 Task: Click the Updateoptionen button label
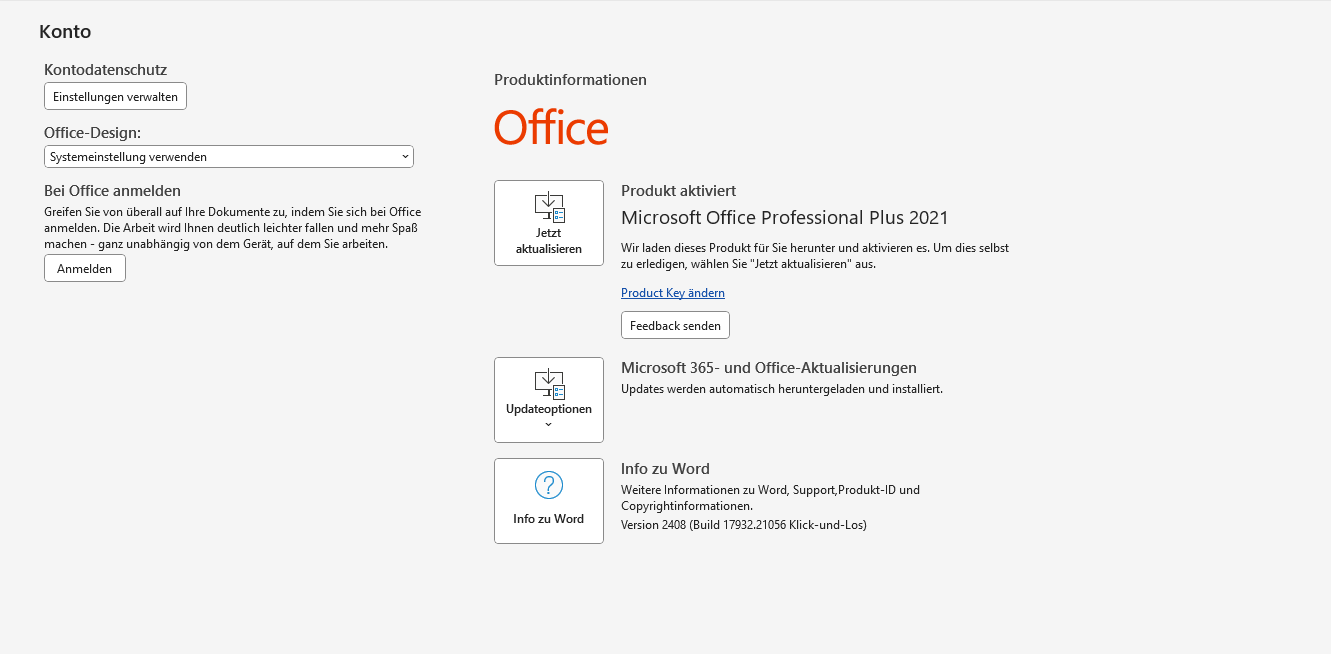[x=549, y=409]
